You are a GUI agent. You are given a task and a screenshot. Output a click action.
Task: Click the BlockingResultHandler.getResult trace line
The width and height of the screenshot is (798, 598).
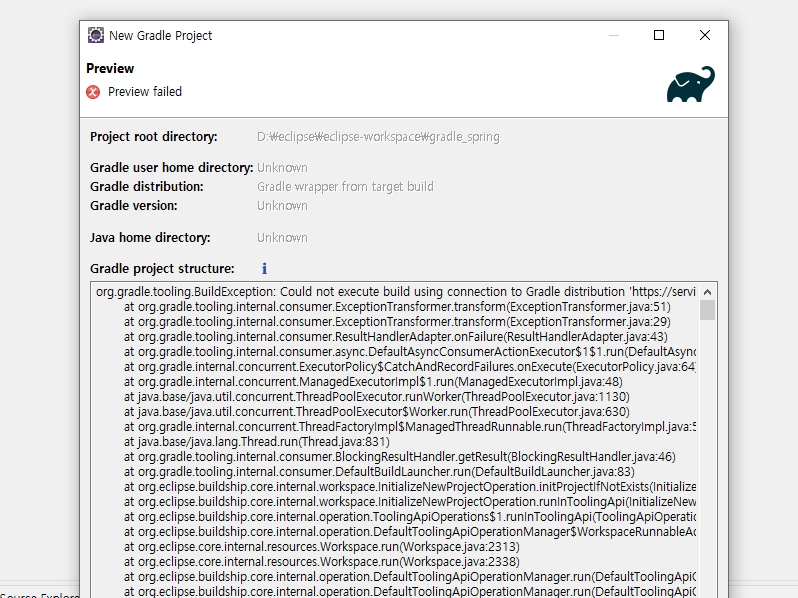tap(400, 457)
